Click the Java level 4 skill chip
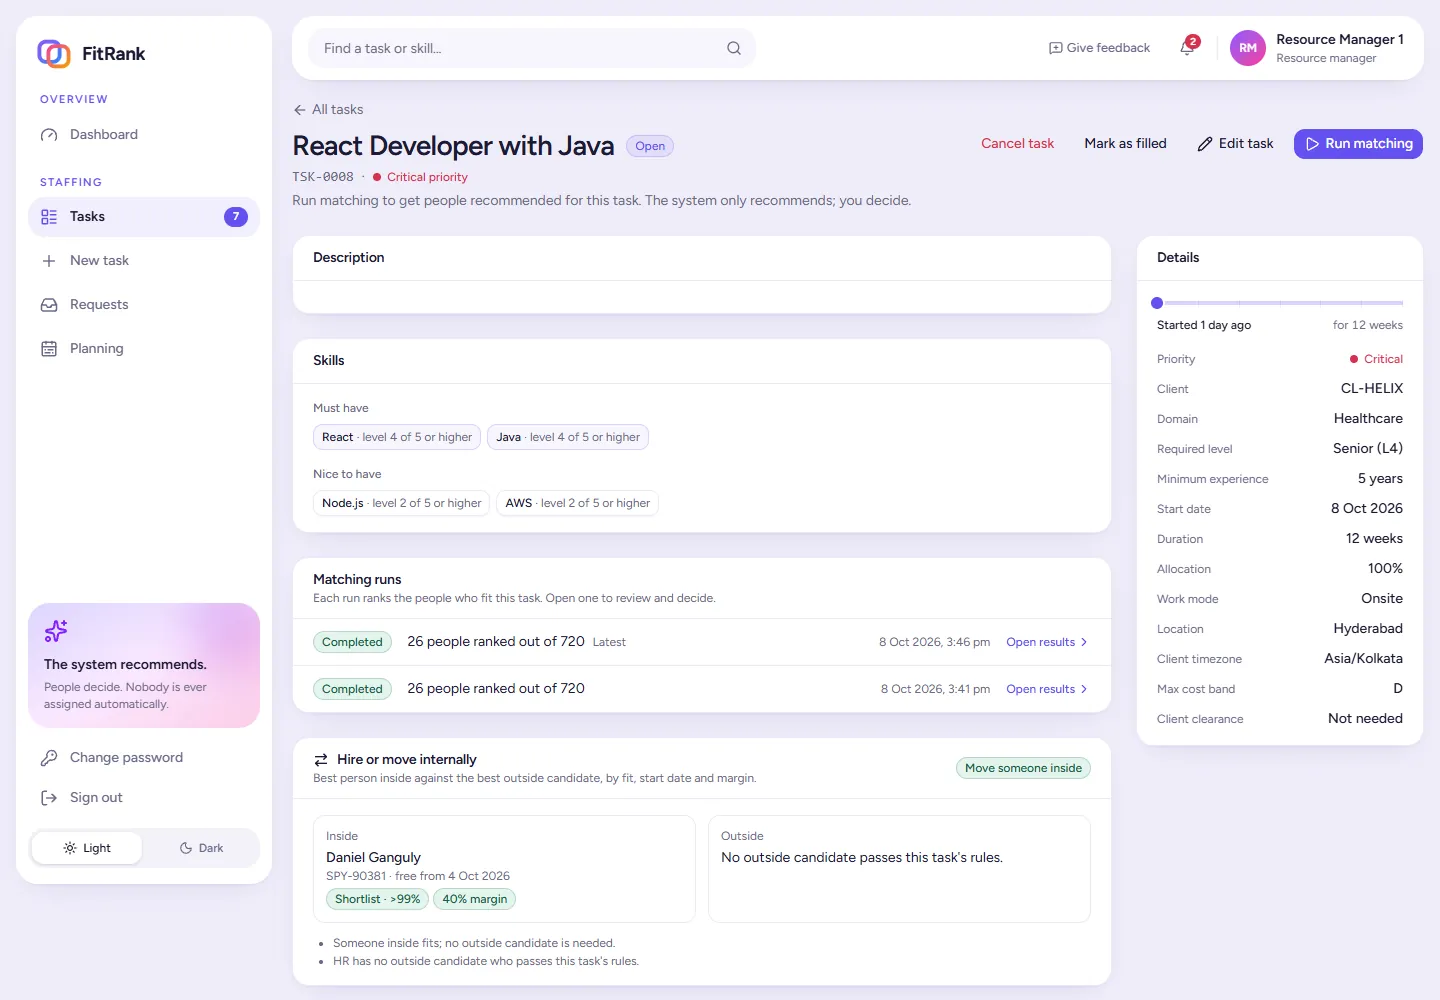 tap(568, 437)
